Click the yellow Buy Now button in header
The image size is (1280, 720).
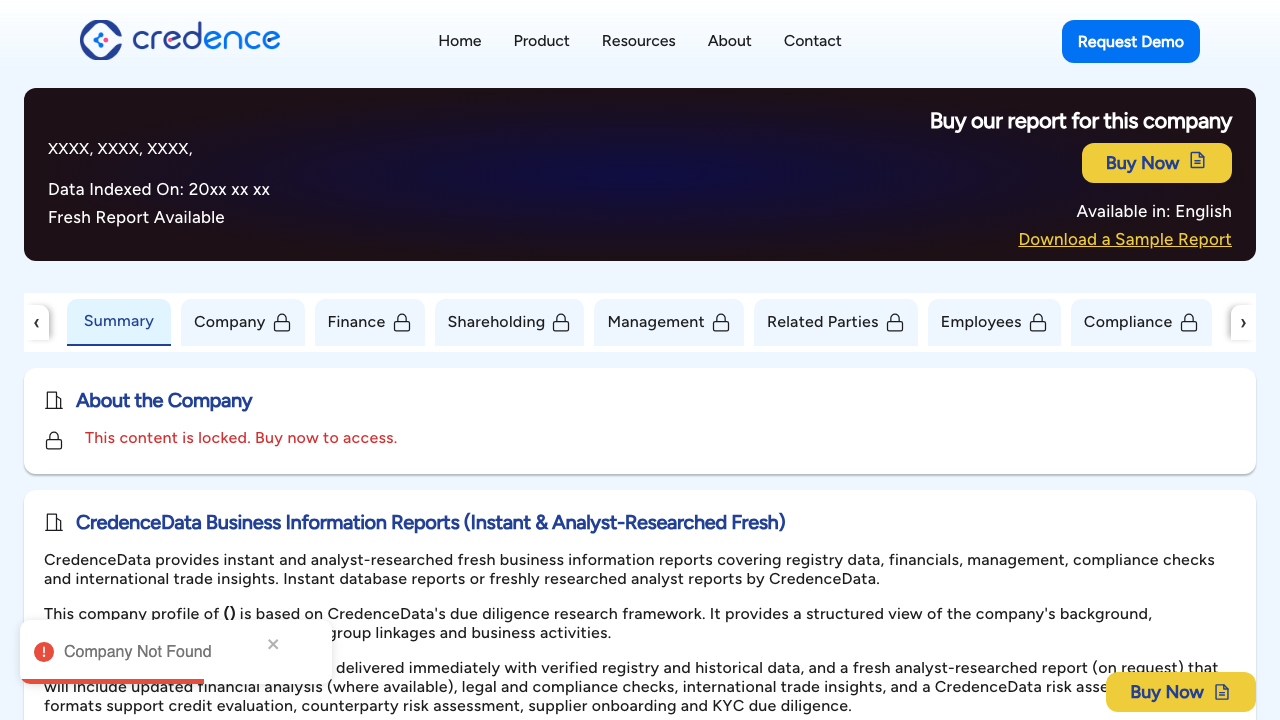(x=1156, y=162)
